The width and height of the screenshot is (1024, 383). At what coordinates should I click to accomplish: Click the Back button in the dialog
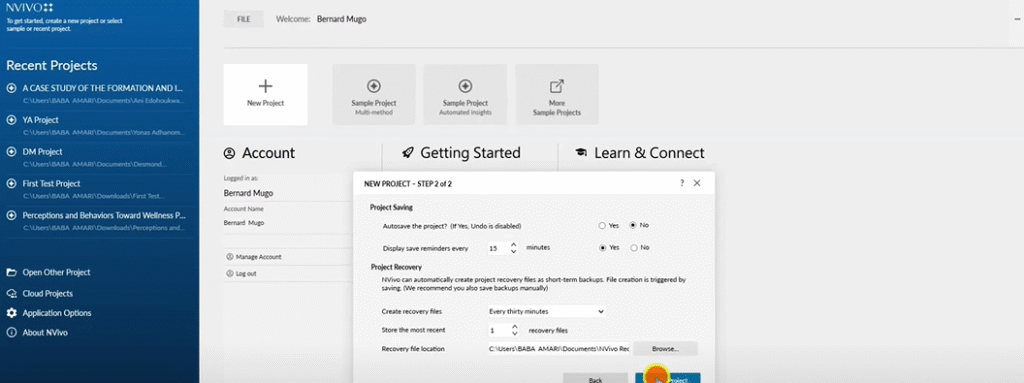tap(595, 378)
